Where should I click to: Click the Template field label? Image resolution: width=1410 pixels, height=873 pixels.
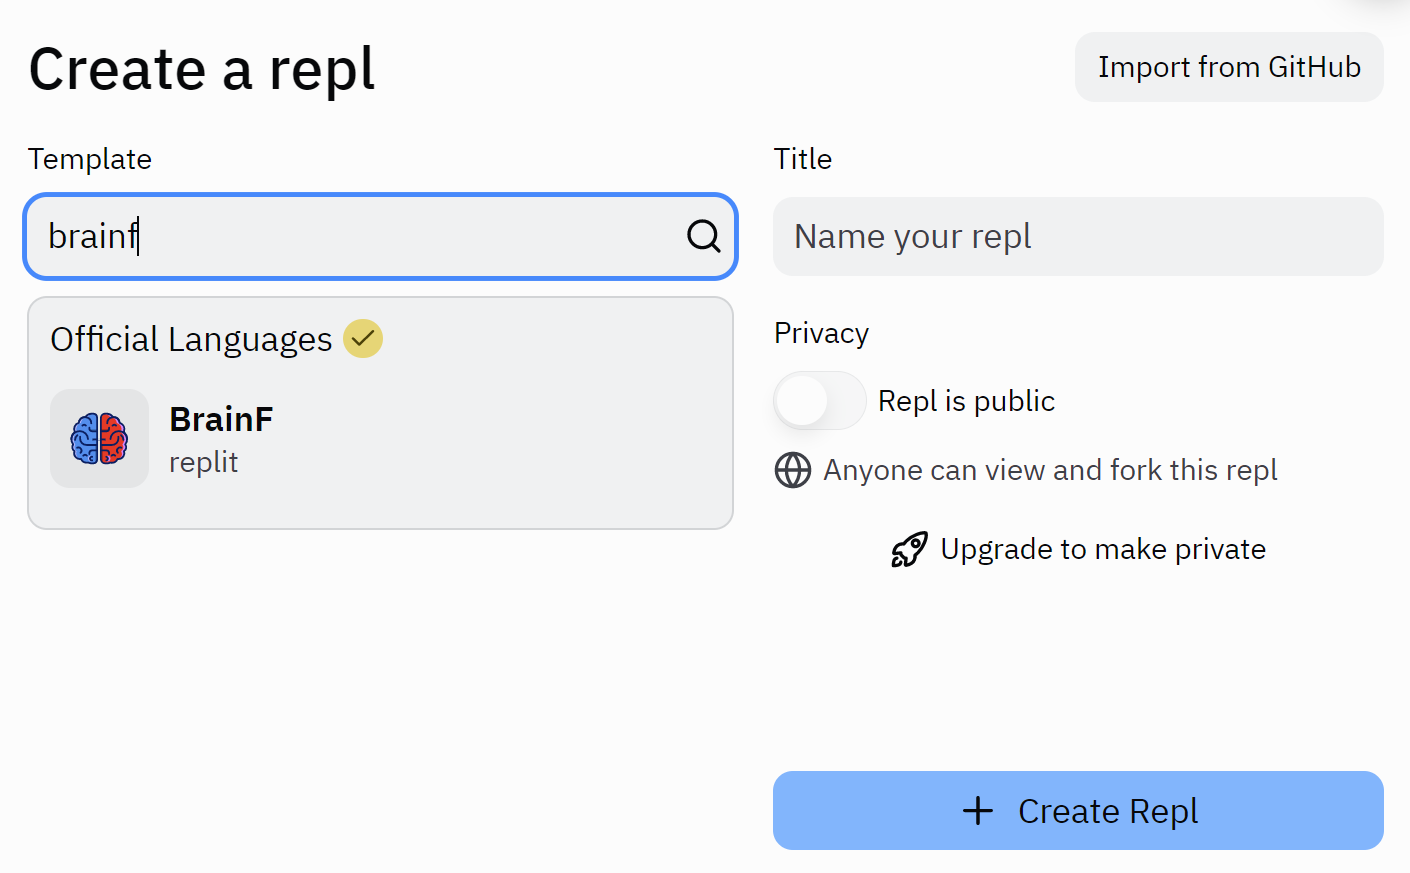(x=90, y=159)
